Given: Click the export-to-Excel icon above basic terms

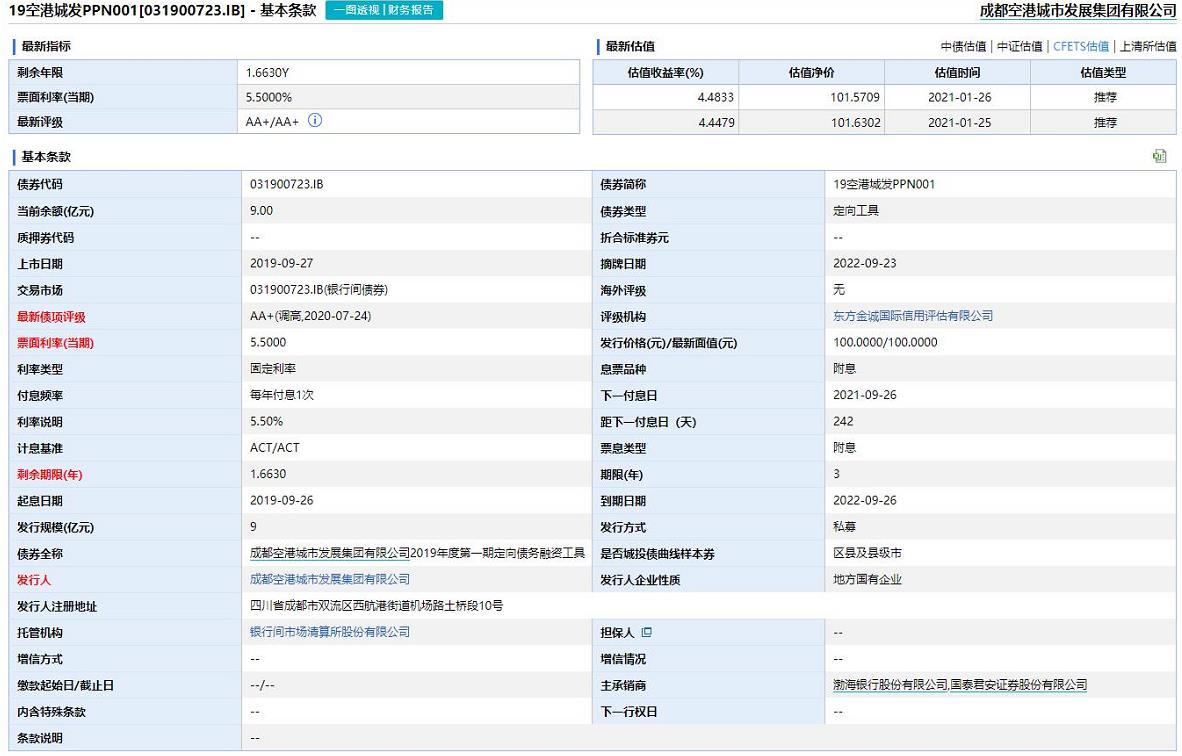Looking at the screenshot, I should [x=1159, y=157].
